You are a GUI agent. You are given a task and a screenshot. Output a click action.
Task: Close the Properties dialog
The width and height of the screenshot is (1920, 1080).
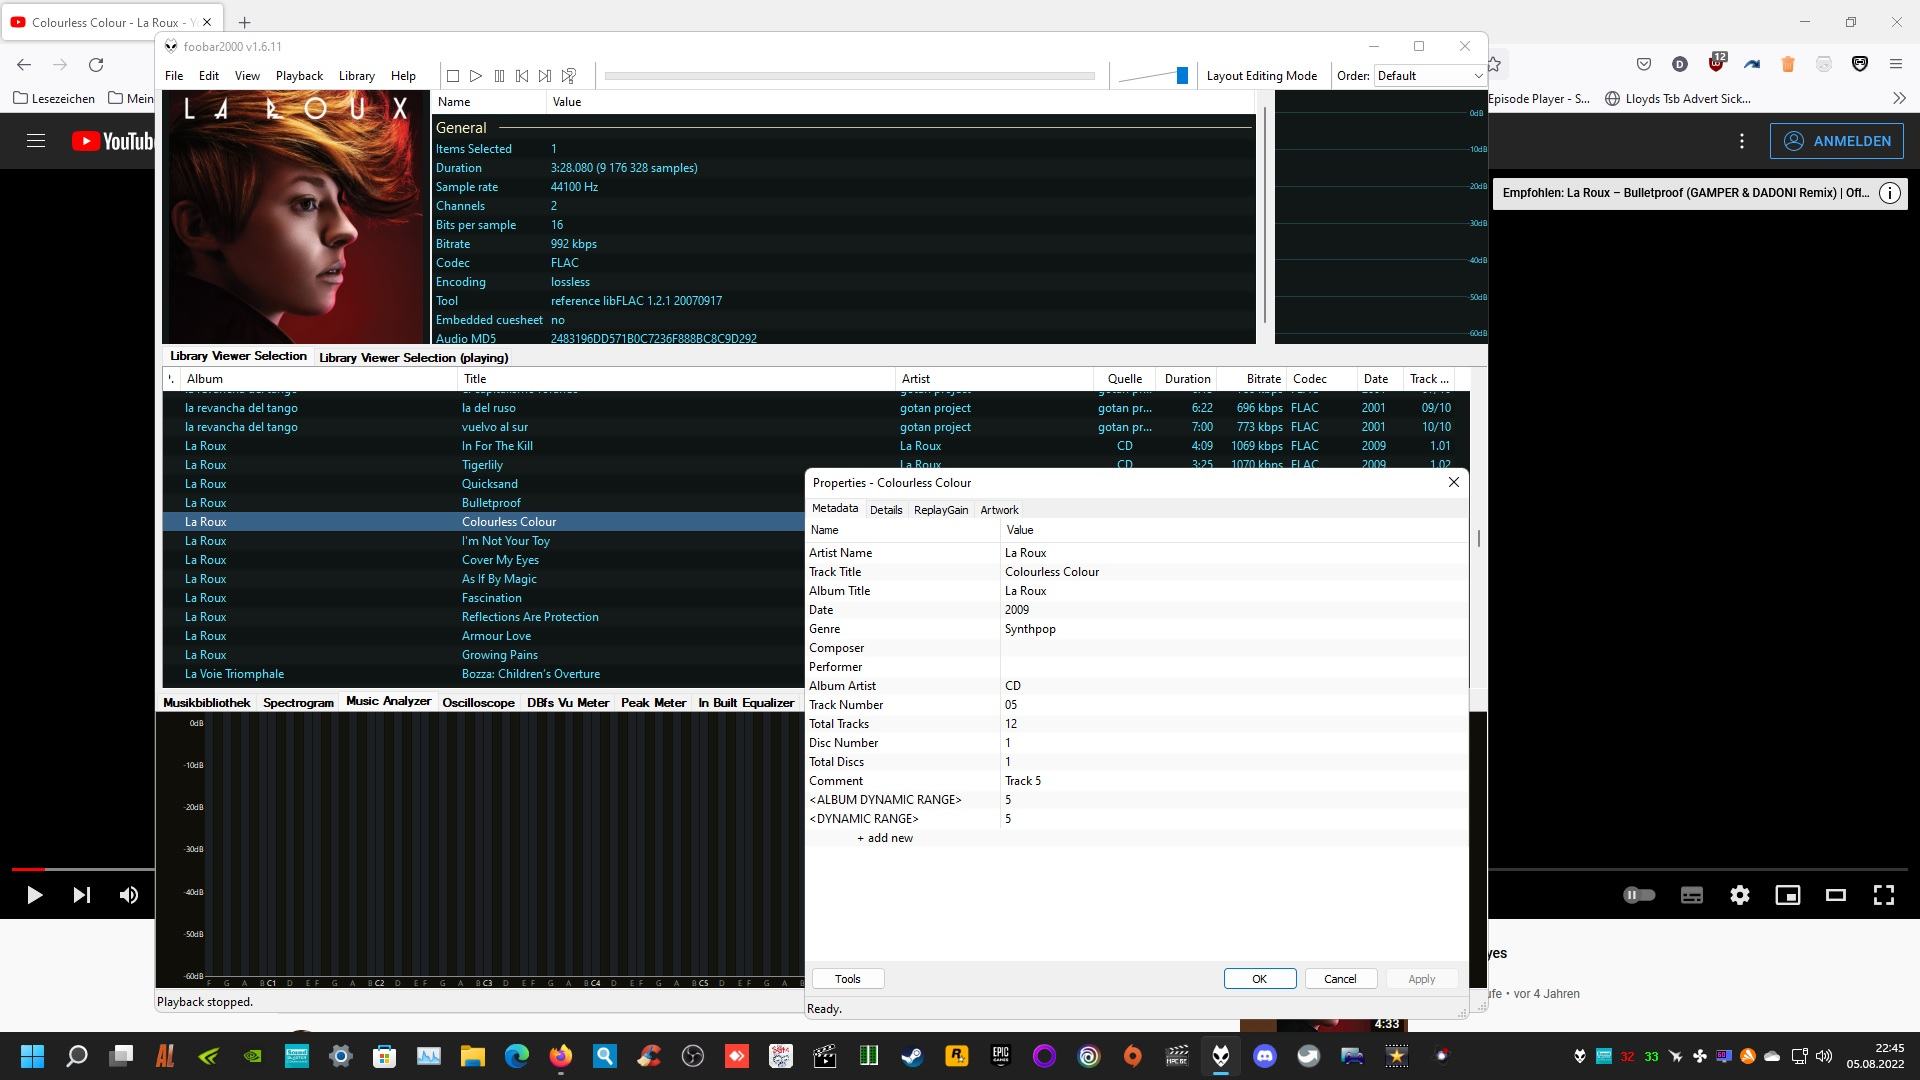tap(1454, 482)
